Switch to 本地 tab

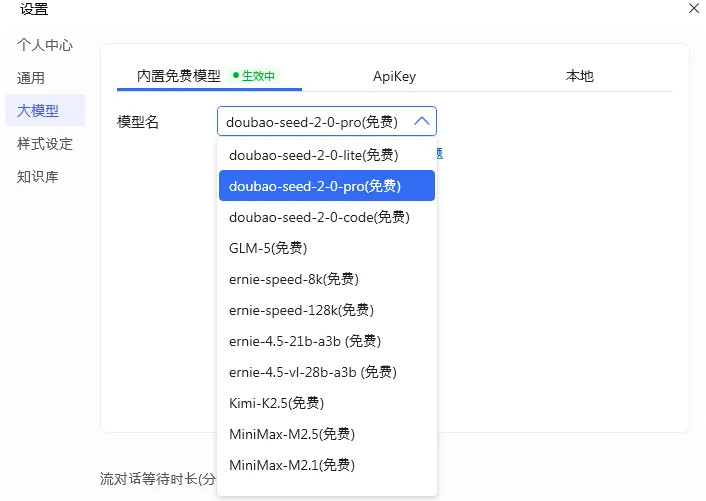tap(579, 76)
